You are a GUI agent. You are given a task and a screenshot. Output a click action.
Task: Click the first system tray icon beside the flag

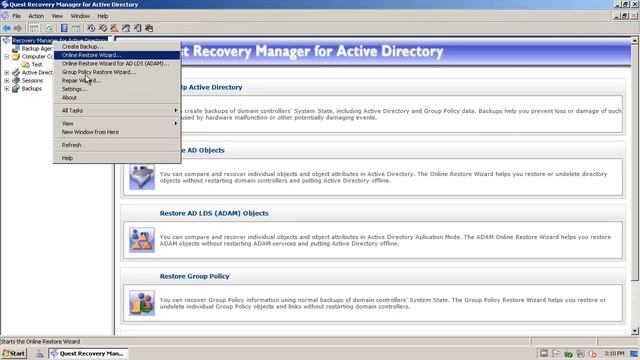(544, 353)
